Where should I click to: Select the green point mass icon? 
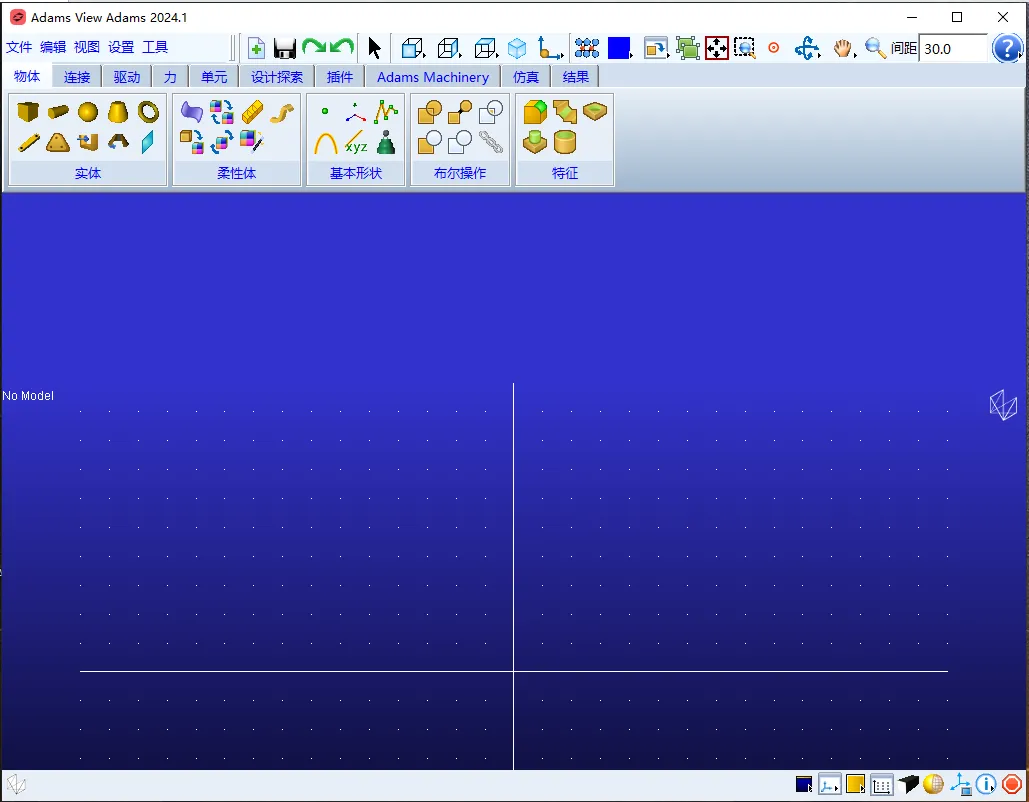point(386,142)
